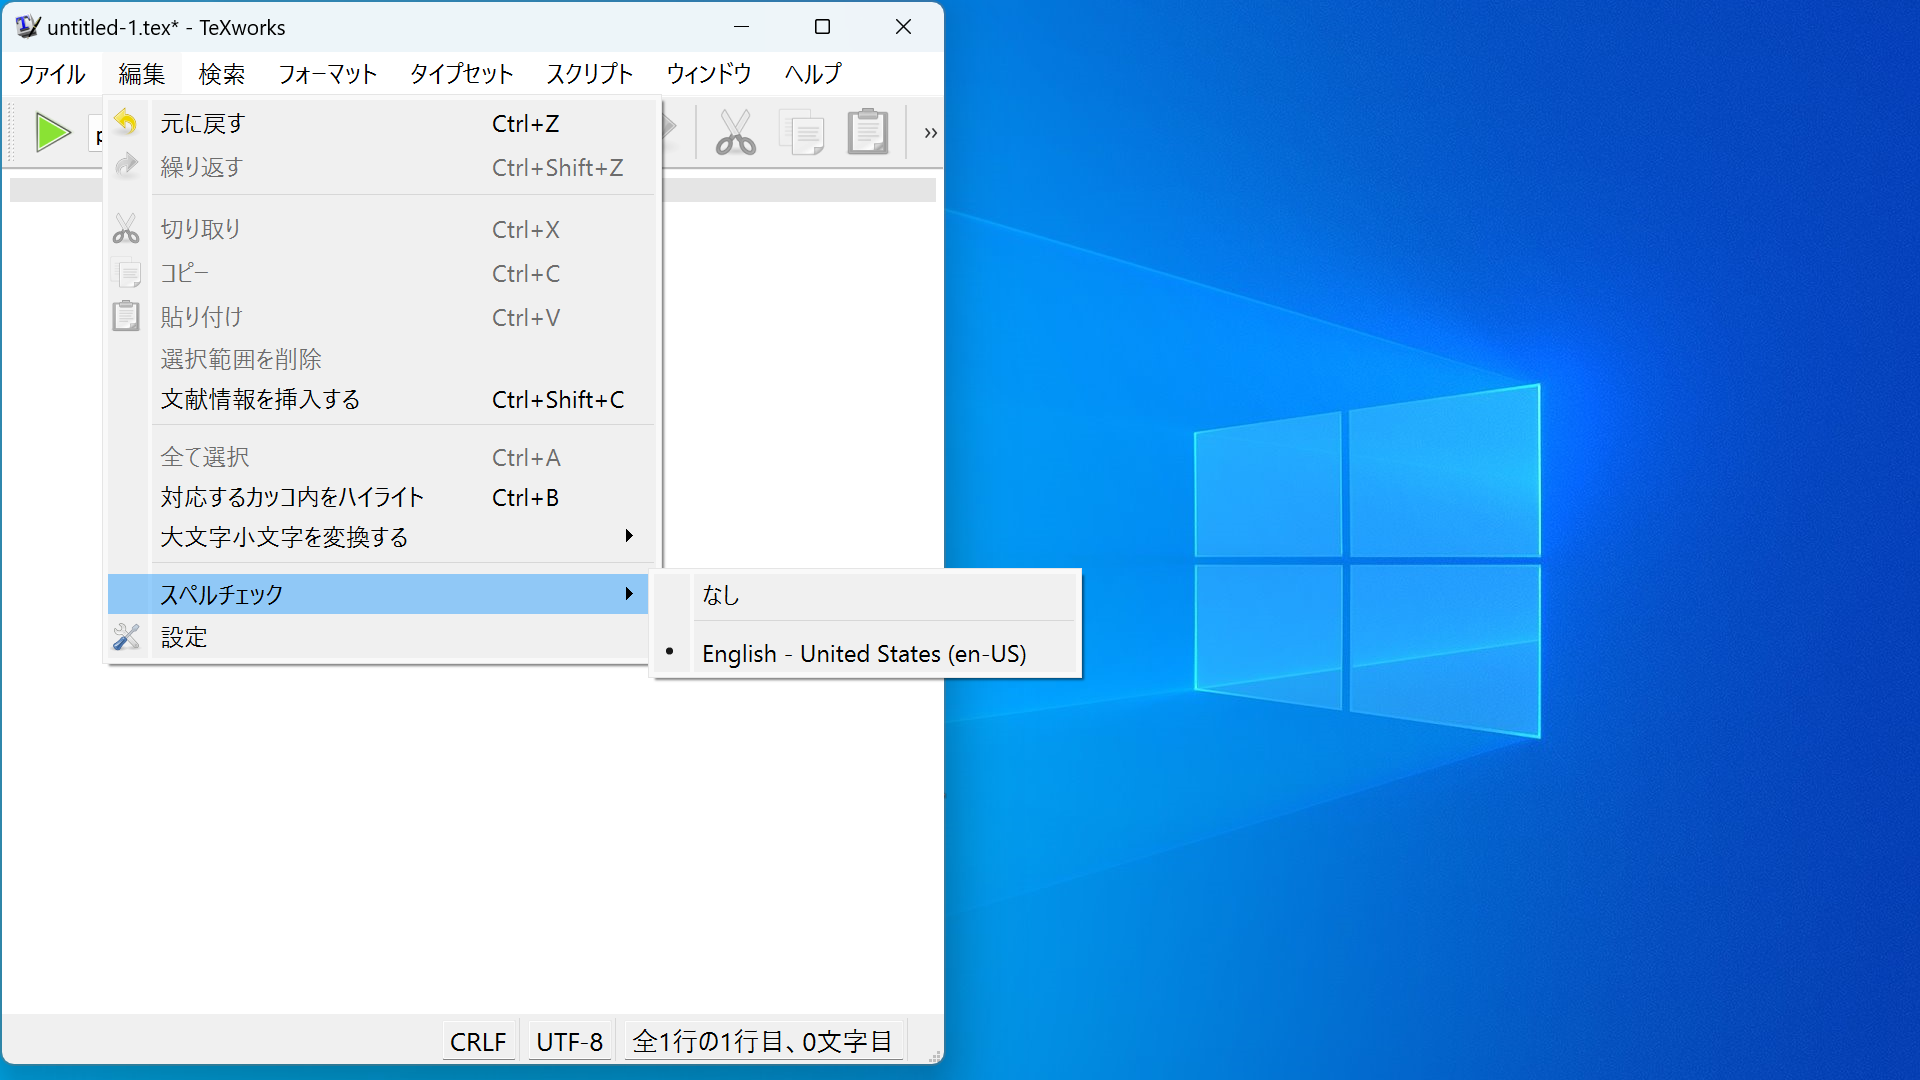Viewport: 1920px width, 1080px height.
Task: Click the CRLF line ending indicator
Action: click(x=478, y=1041)
